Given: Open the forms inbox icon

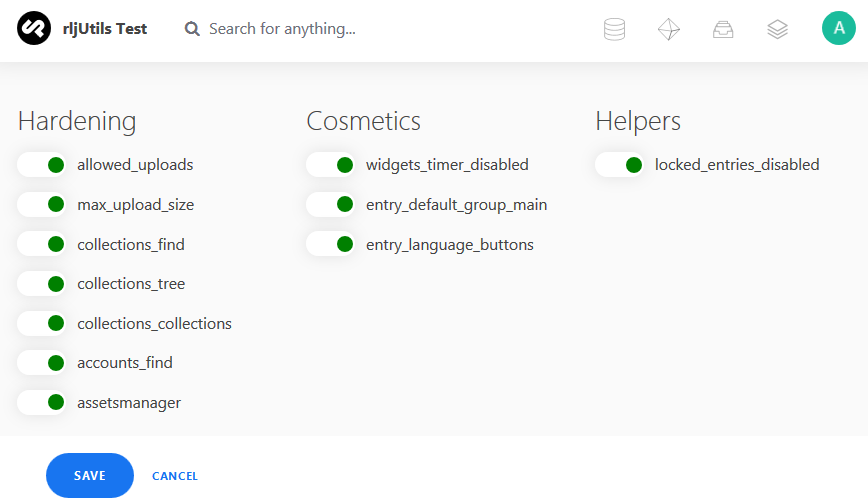Looking at the screenshot, I should pos(723,29).
